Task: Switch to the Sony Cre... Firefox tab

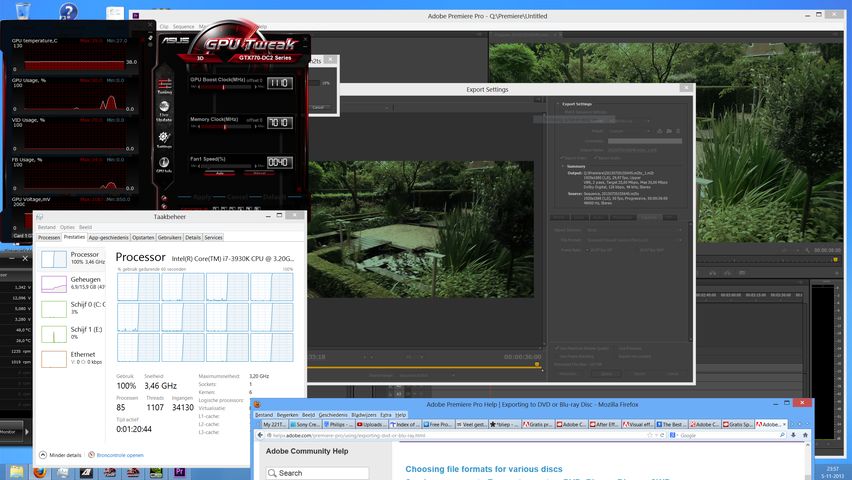Action: coord(305,425)
